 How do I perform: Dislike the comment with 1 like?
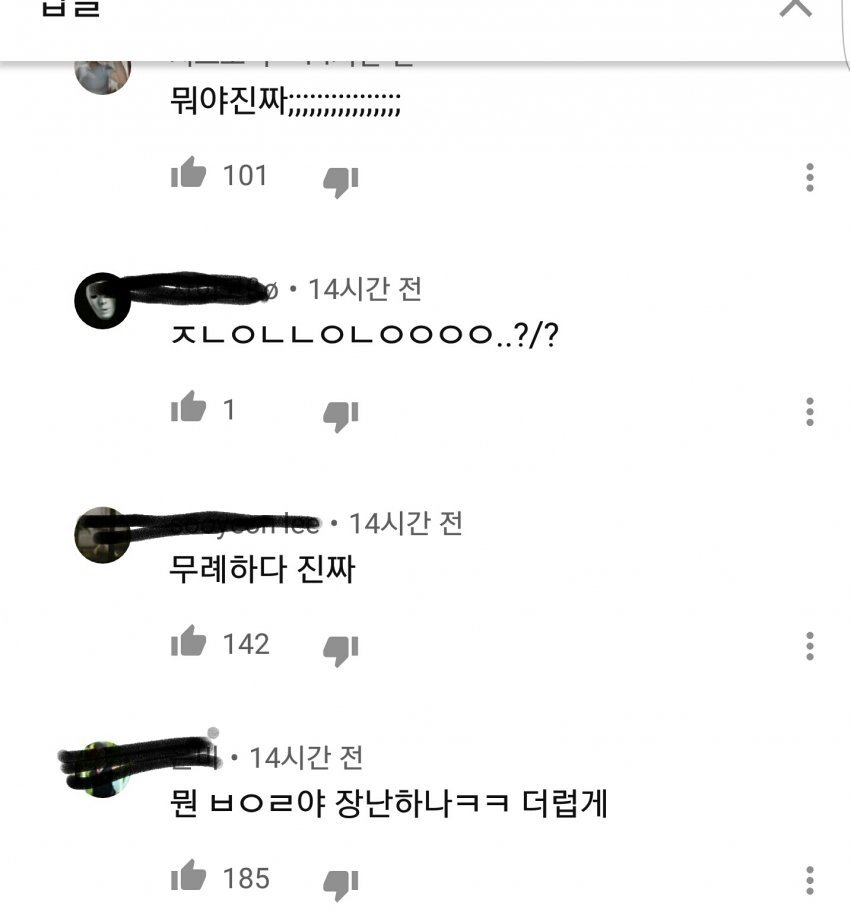(341, 416)
